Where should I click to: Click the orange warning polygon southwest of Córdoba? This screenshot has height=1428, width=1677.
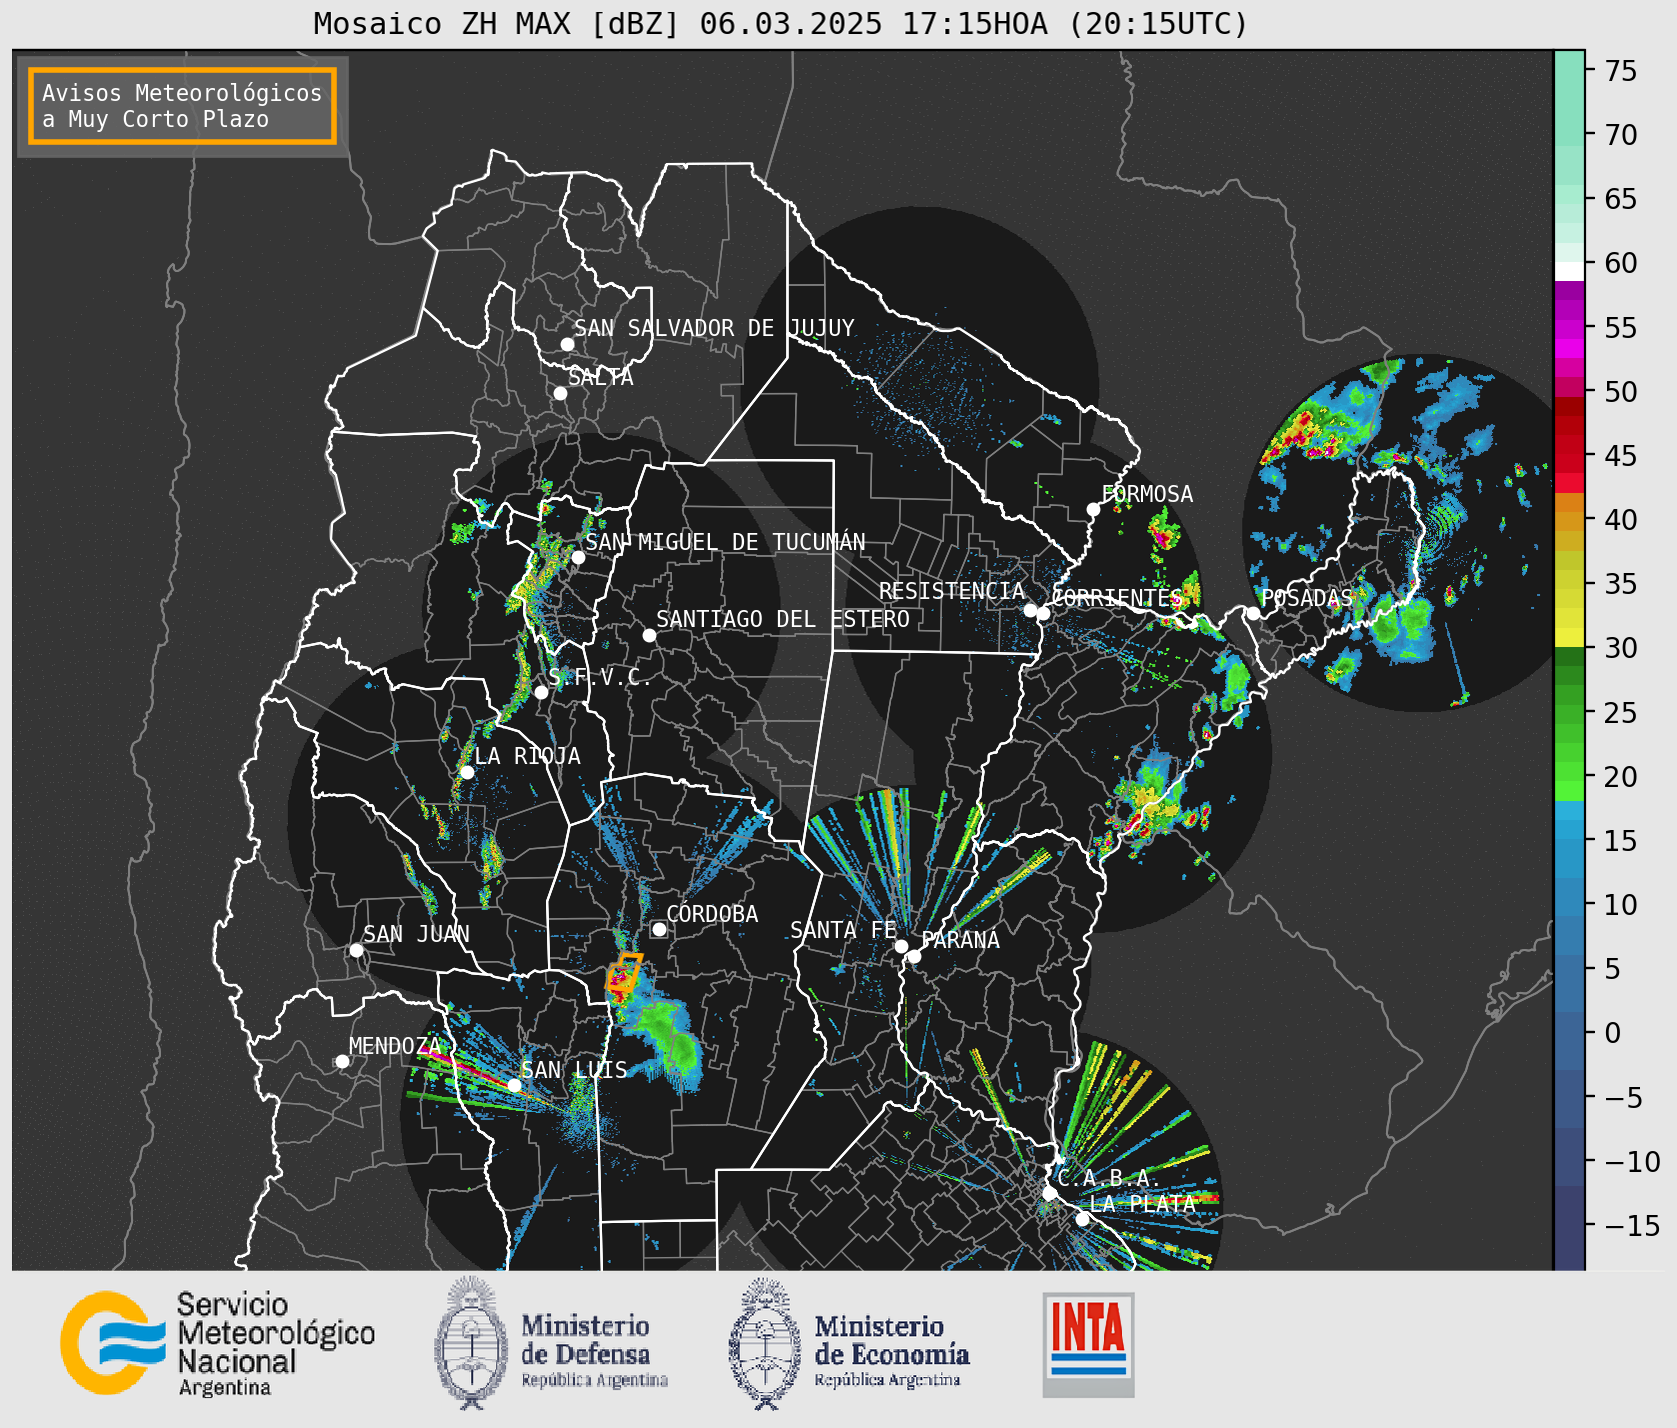(624, 972)
